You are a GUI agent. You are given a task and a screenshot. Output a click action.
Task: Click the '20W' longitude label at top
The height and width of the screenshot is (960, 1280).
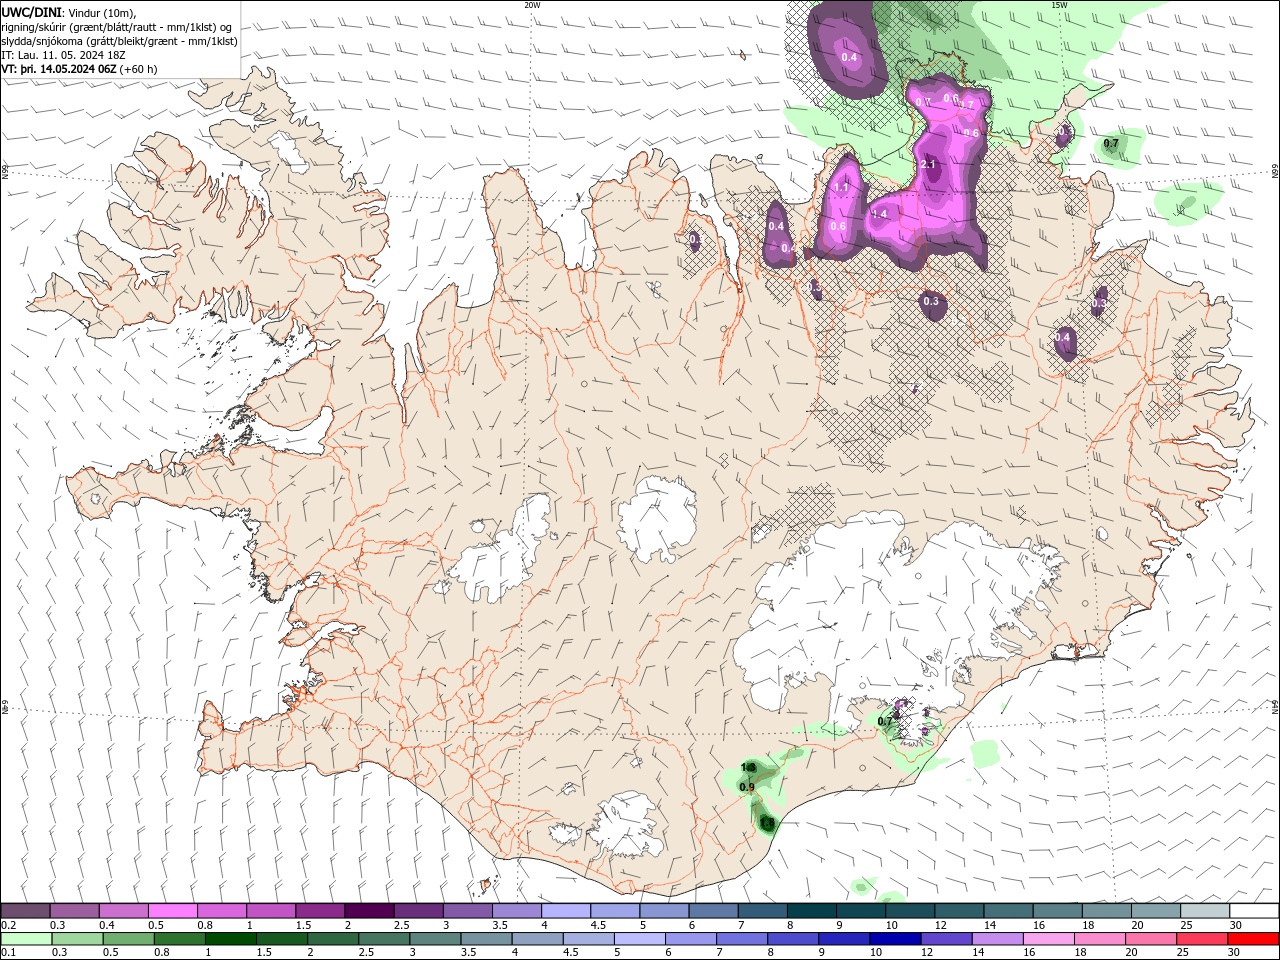[532, 5]
